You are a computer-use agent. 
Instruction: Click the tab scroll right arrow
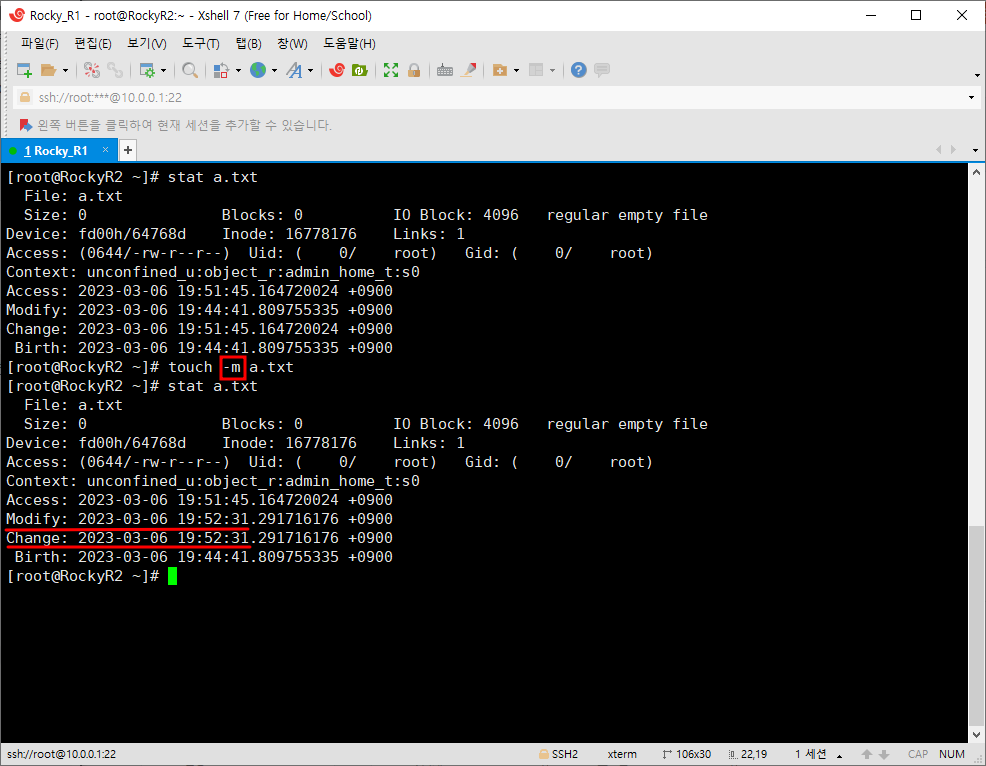tap(954, 150)
